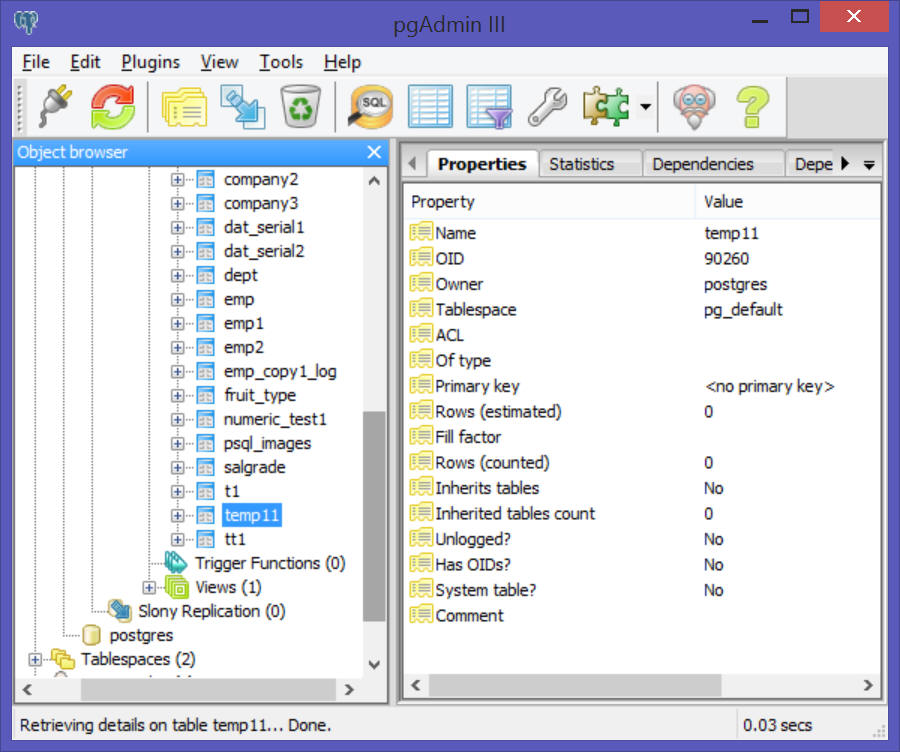
Task: Open the tab list dropdown arrow
Action: pyautogui.click(x=869, y=165)
